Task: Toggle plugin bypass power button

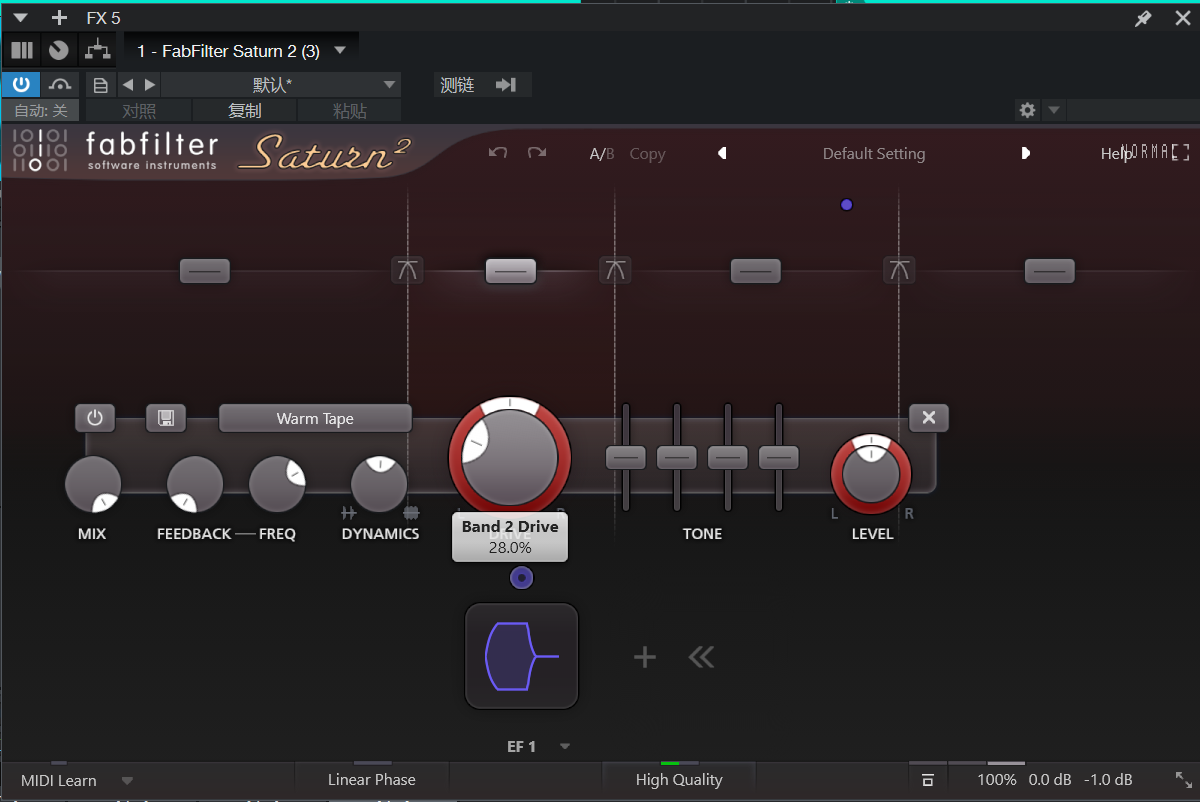Action: click(x=20, y=85)
